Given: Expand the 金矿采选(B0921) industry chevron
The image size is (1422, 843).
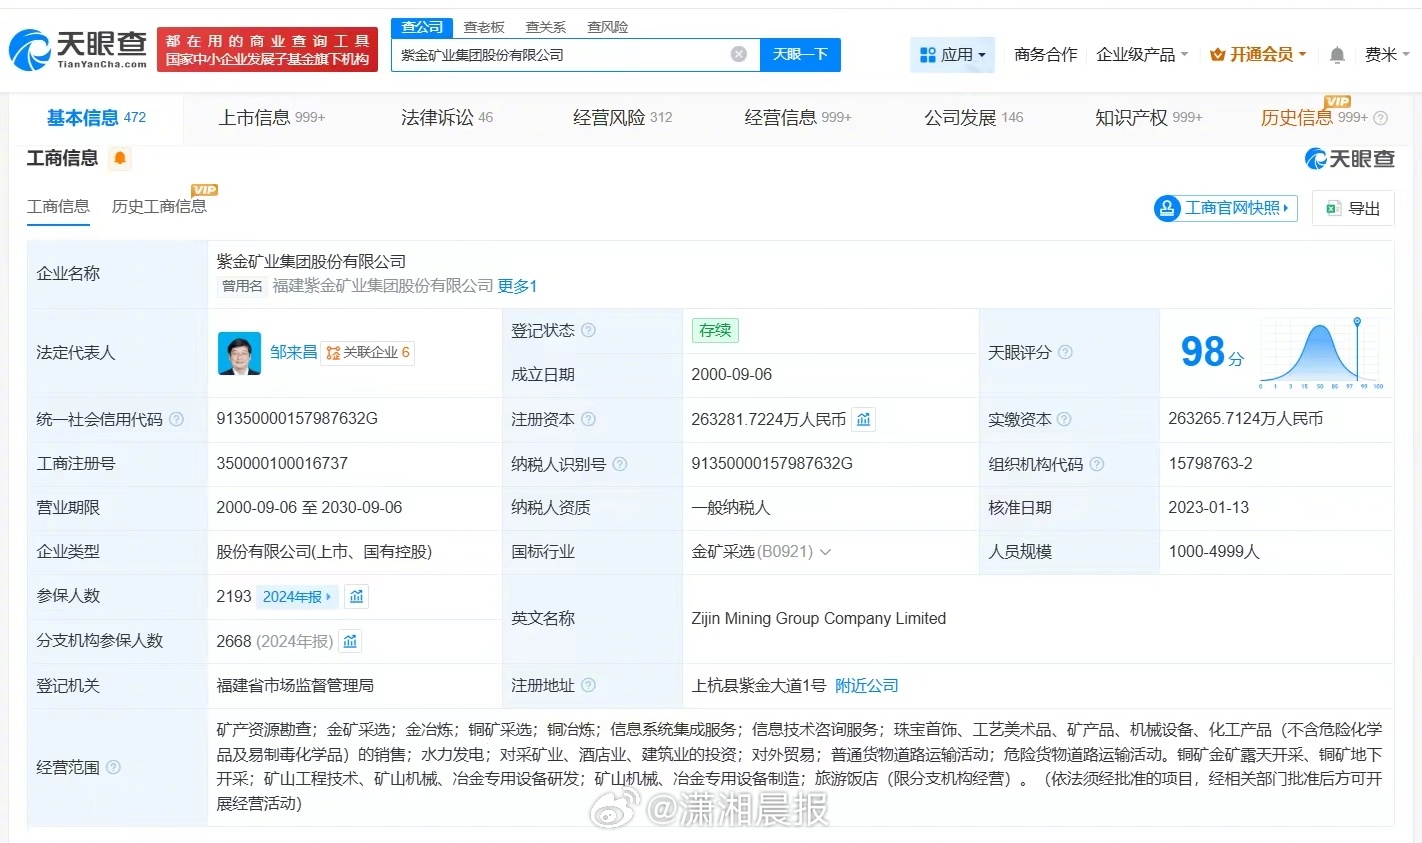Looking at the screenshot, I should [826, 552].
